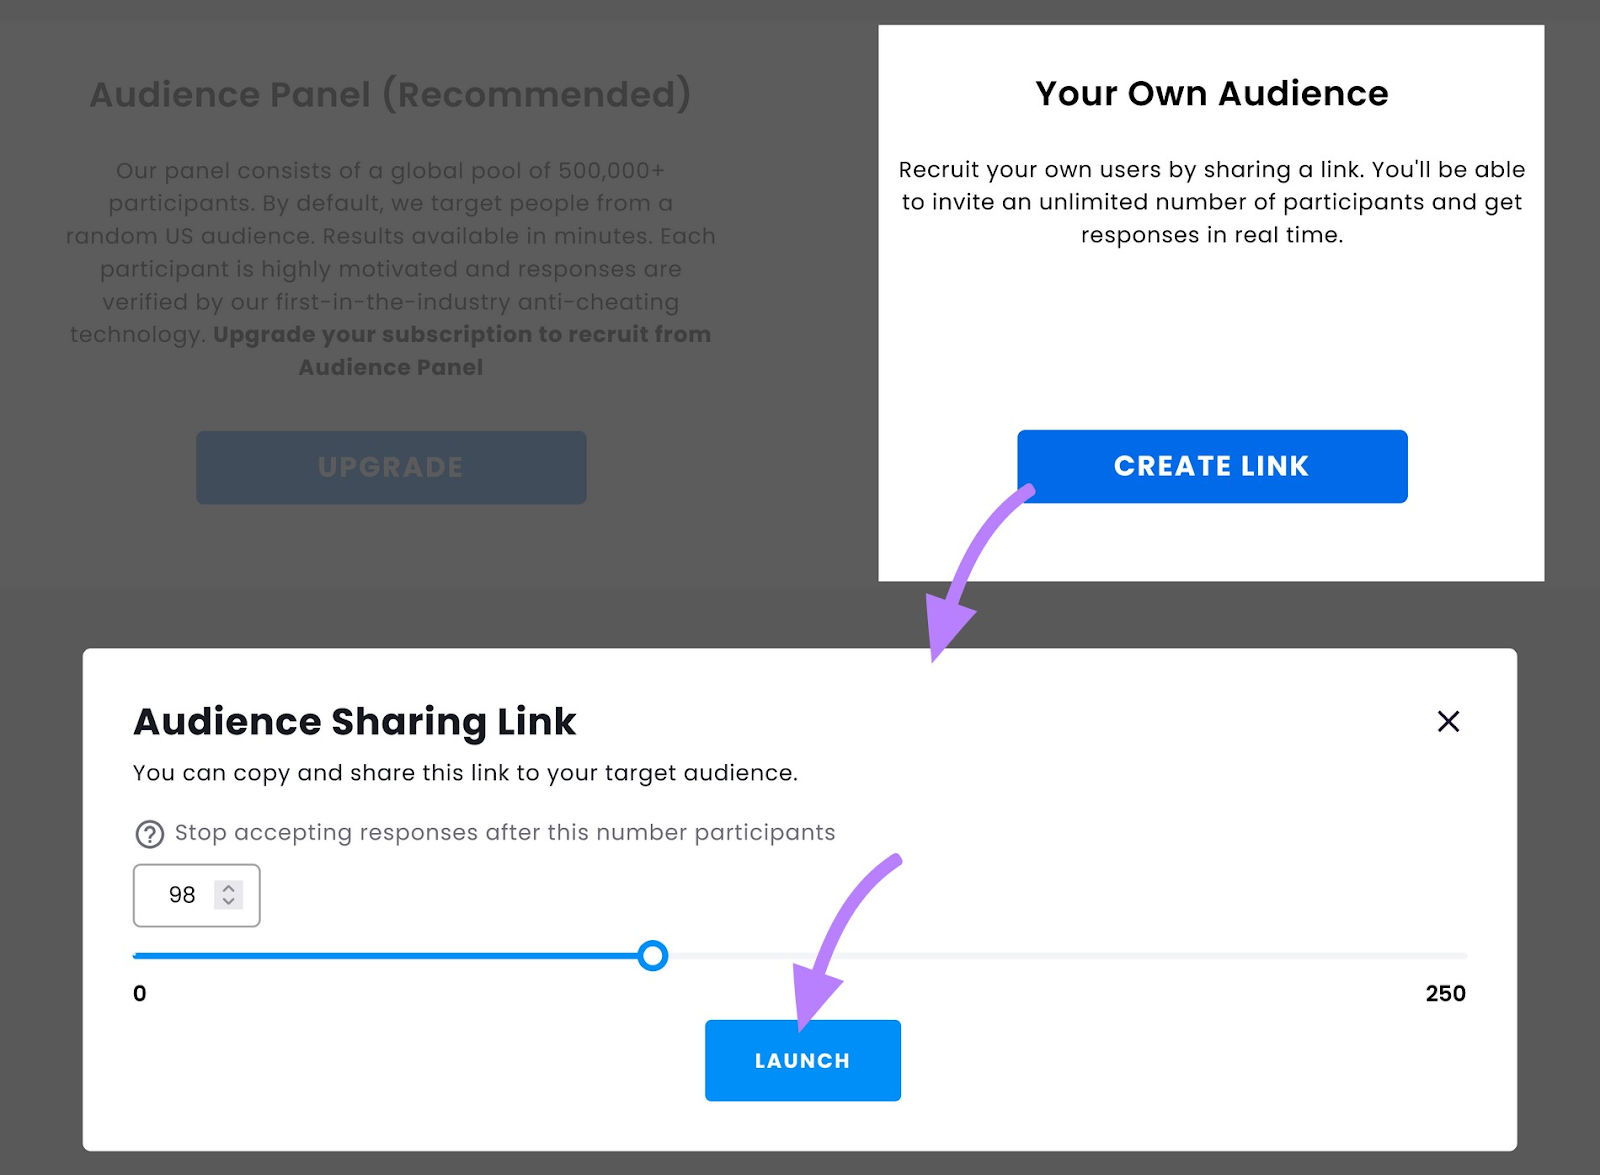The image size is (1600, 1175).
Task: Decrease participant count with down arrow
Action: tap(229, 902)
